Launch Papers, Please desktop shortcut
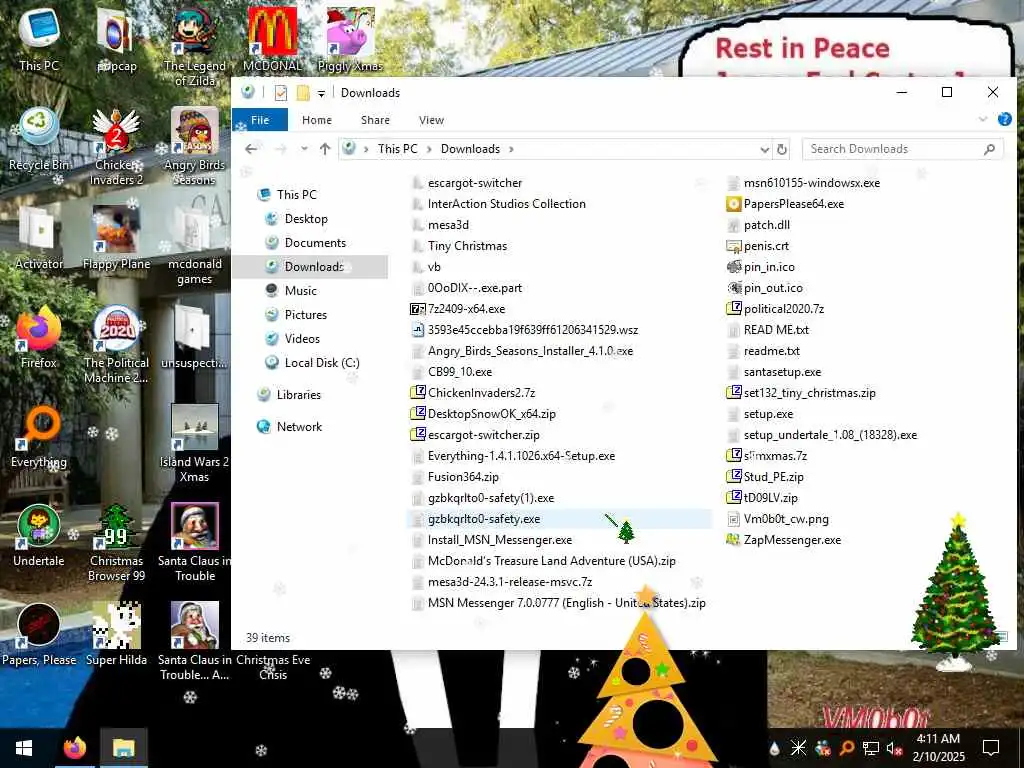Image resolution: width=1024 pixels, height=768 pixels. click(39, 635)
